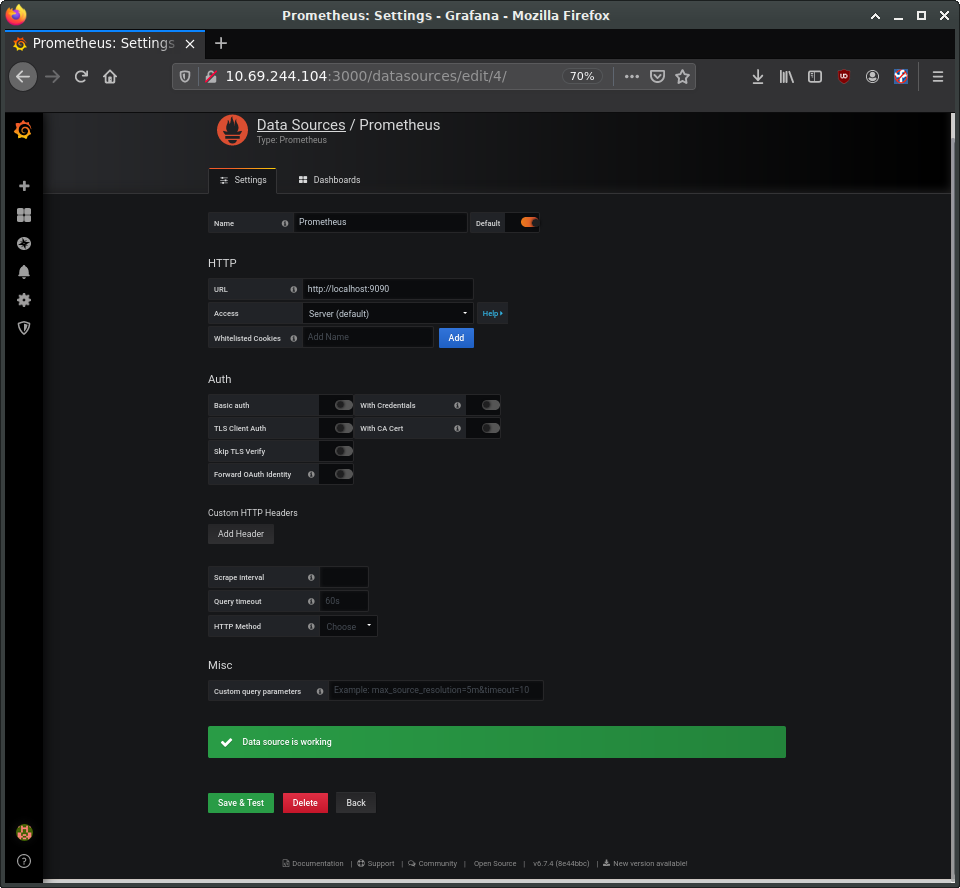The height and width of the screenshot is (888, 960).
Task: Open the Community footer link
Action: click(433, 864)
